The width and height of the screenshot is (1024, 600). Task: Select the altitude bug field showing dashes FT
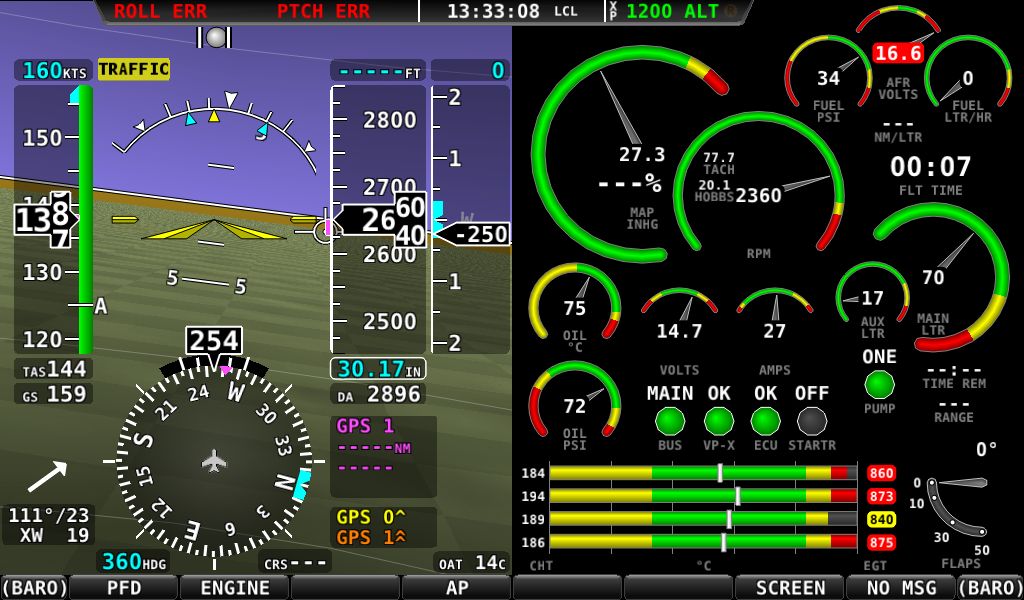point(377,71)
